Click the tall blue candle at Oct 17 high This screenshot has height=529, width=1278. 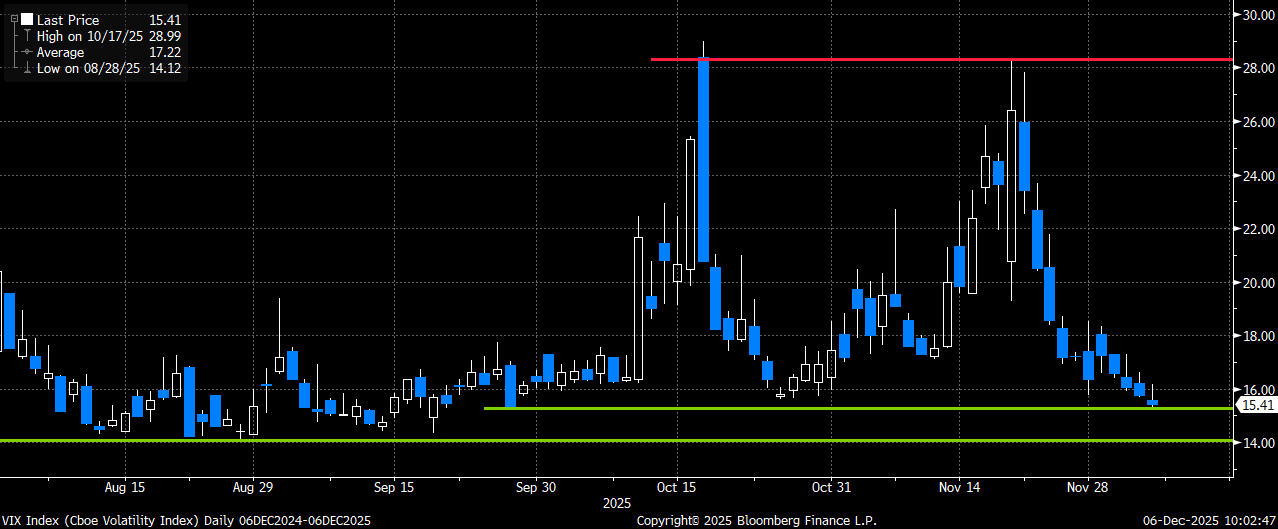pos(704,160)
